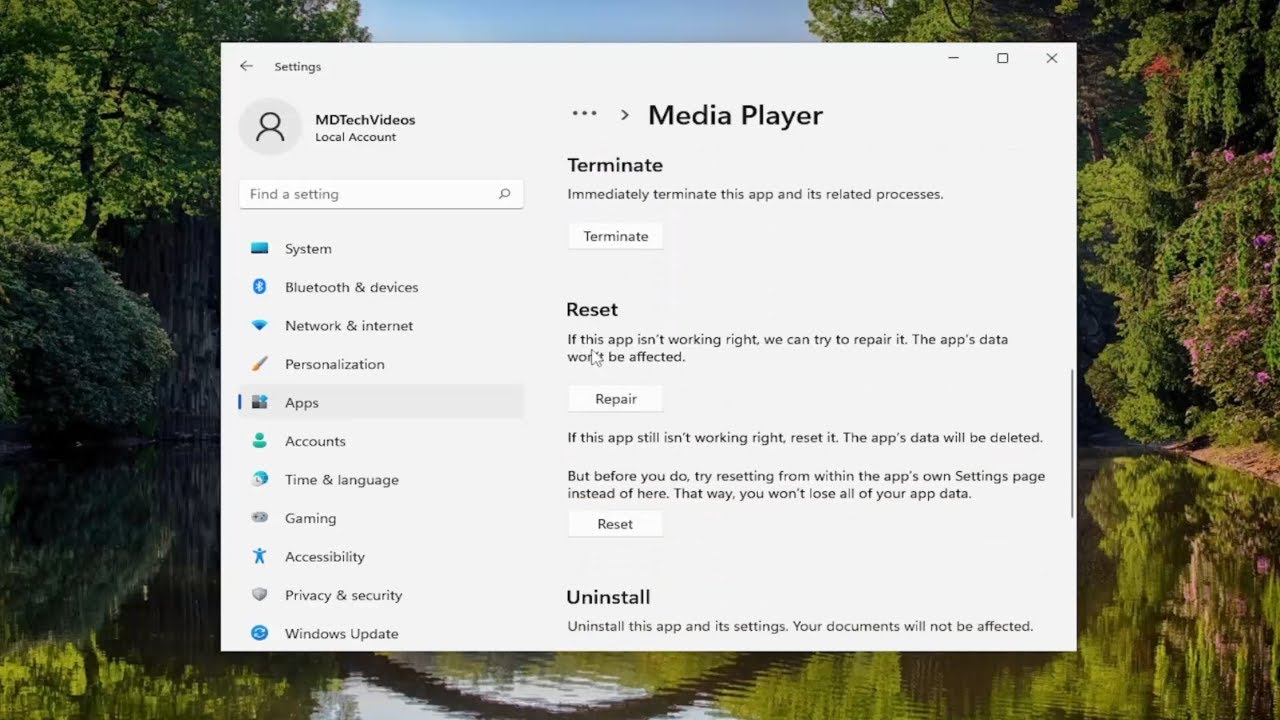Viewport: 1280px width, 720px height.
Task: Click inside the Find a setting field
Action: [x=381, y=194]
